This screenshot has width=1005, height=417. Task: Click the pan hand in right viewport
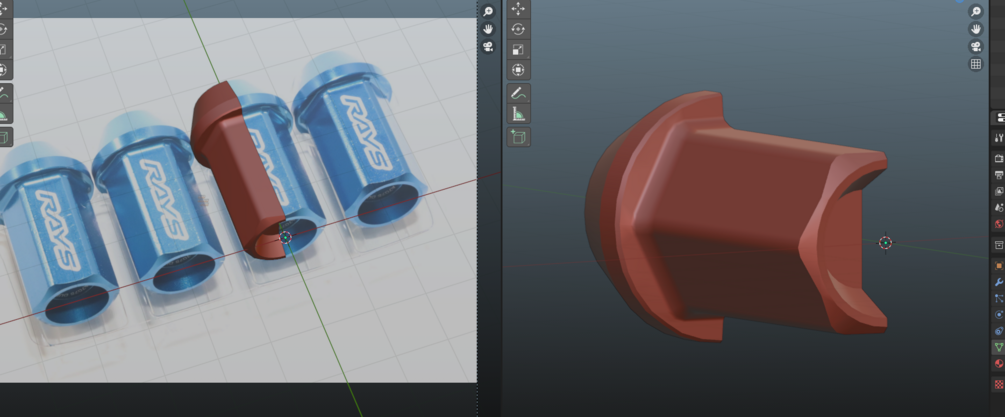click(x=976, y=29)
